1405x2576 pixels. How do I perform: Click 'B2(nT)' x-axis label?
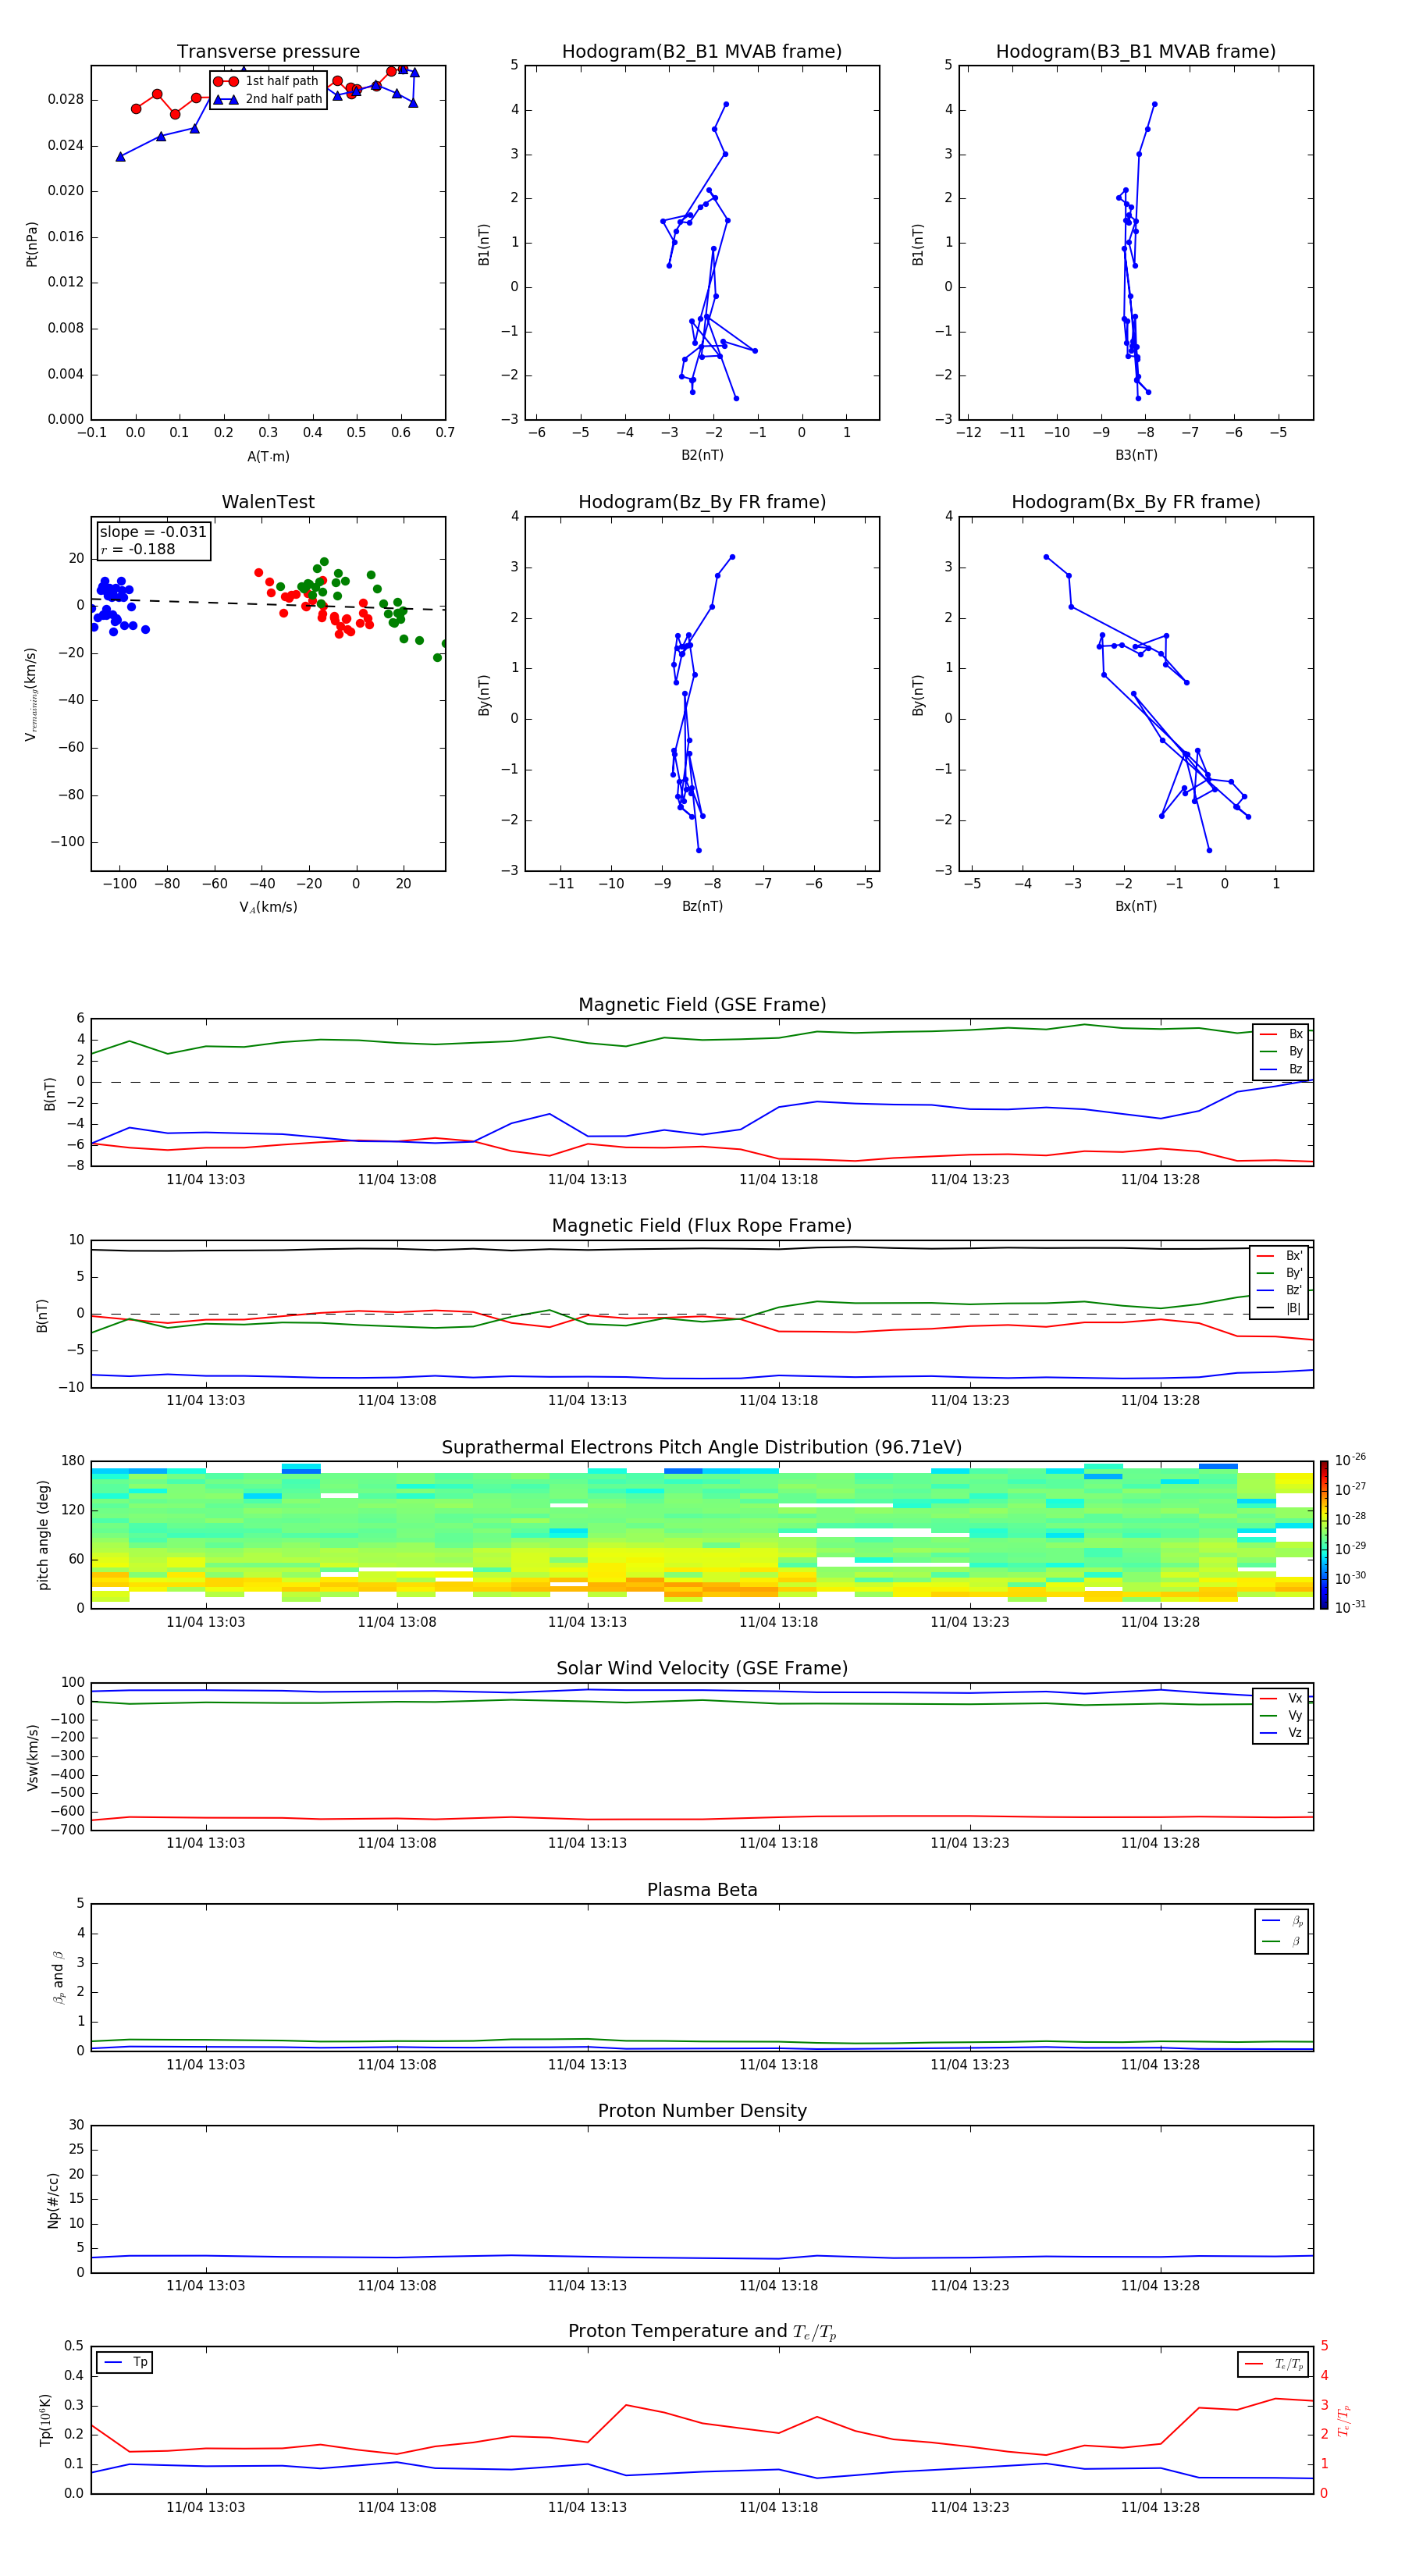click(702, 455)
